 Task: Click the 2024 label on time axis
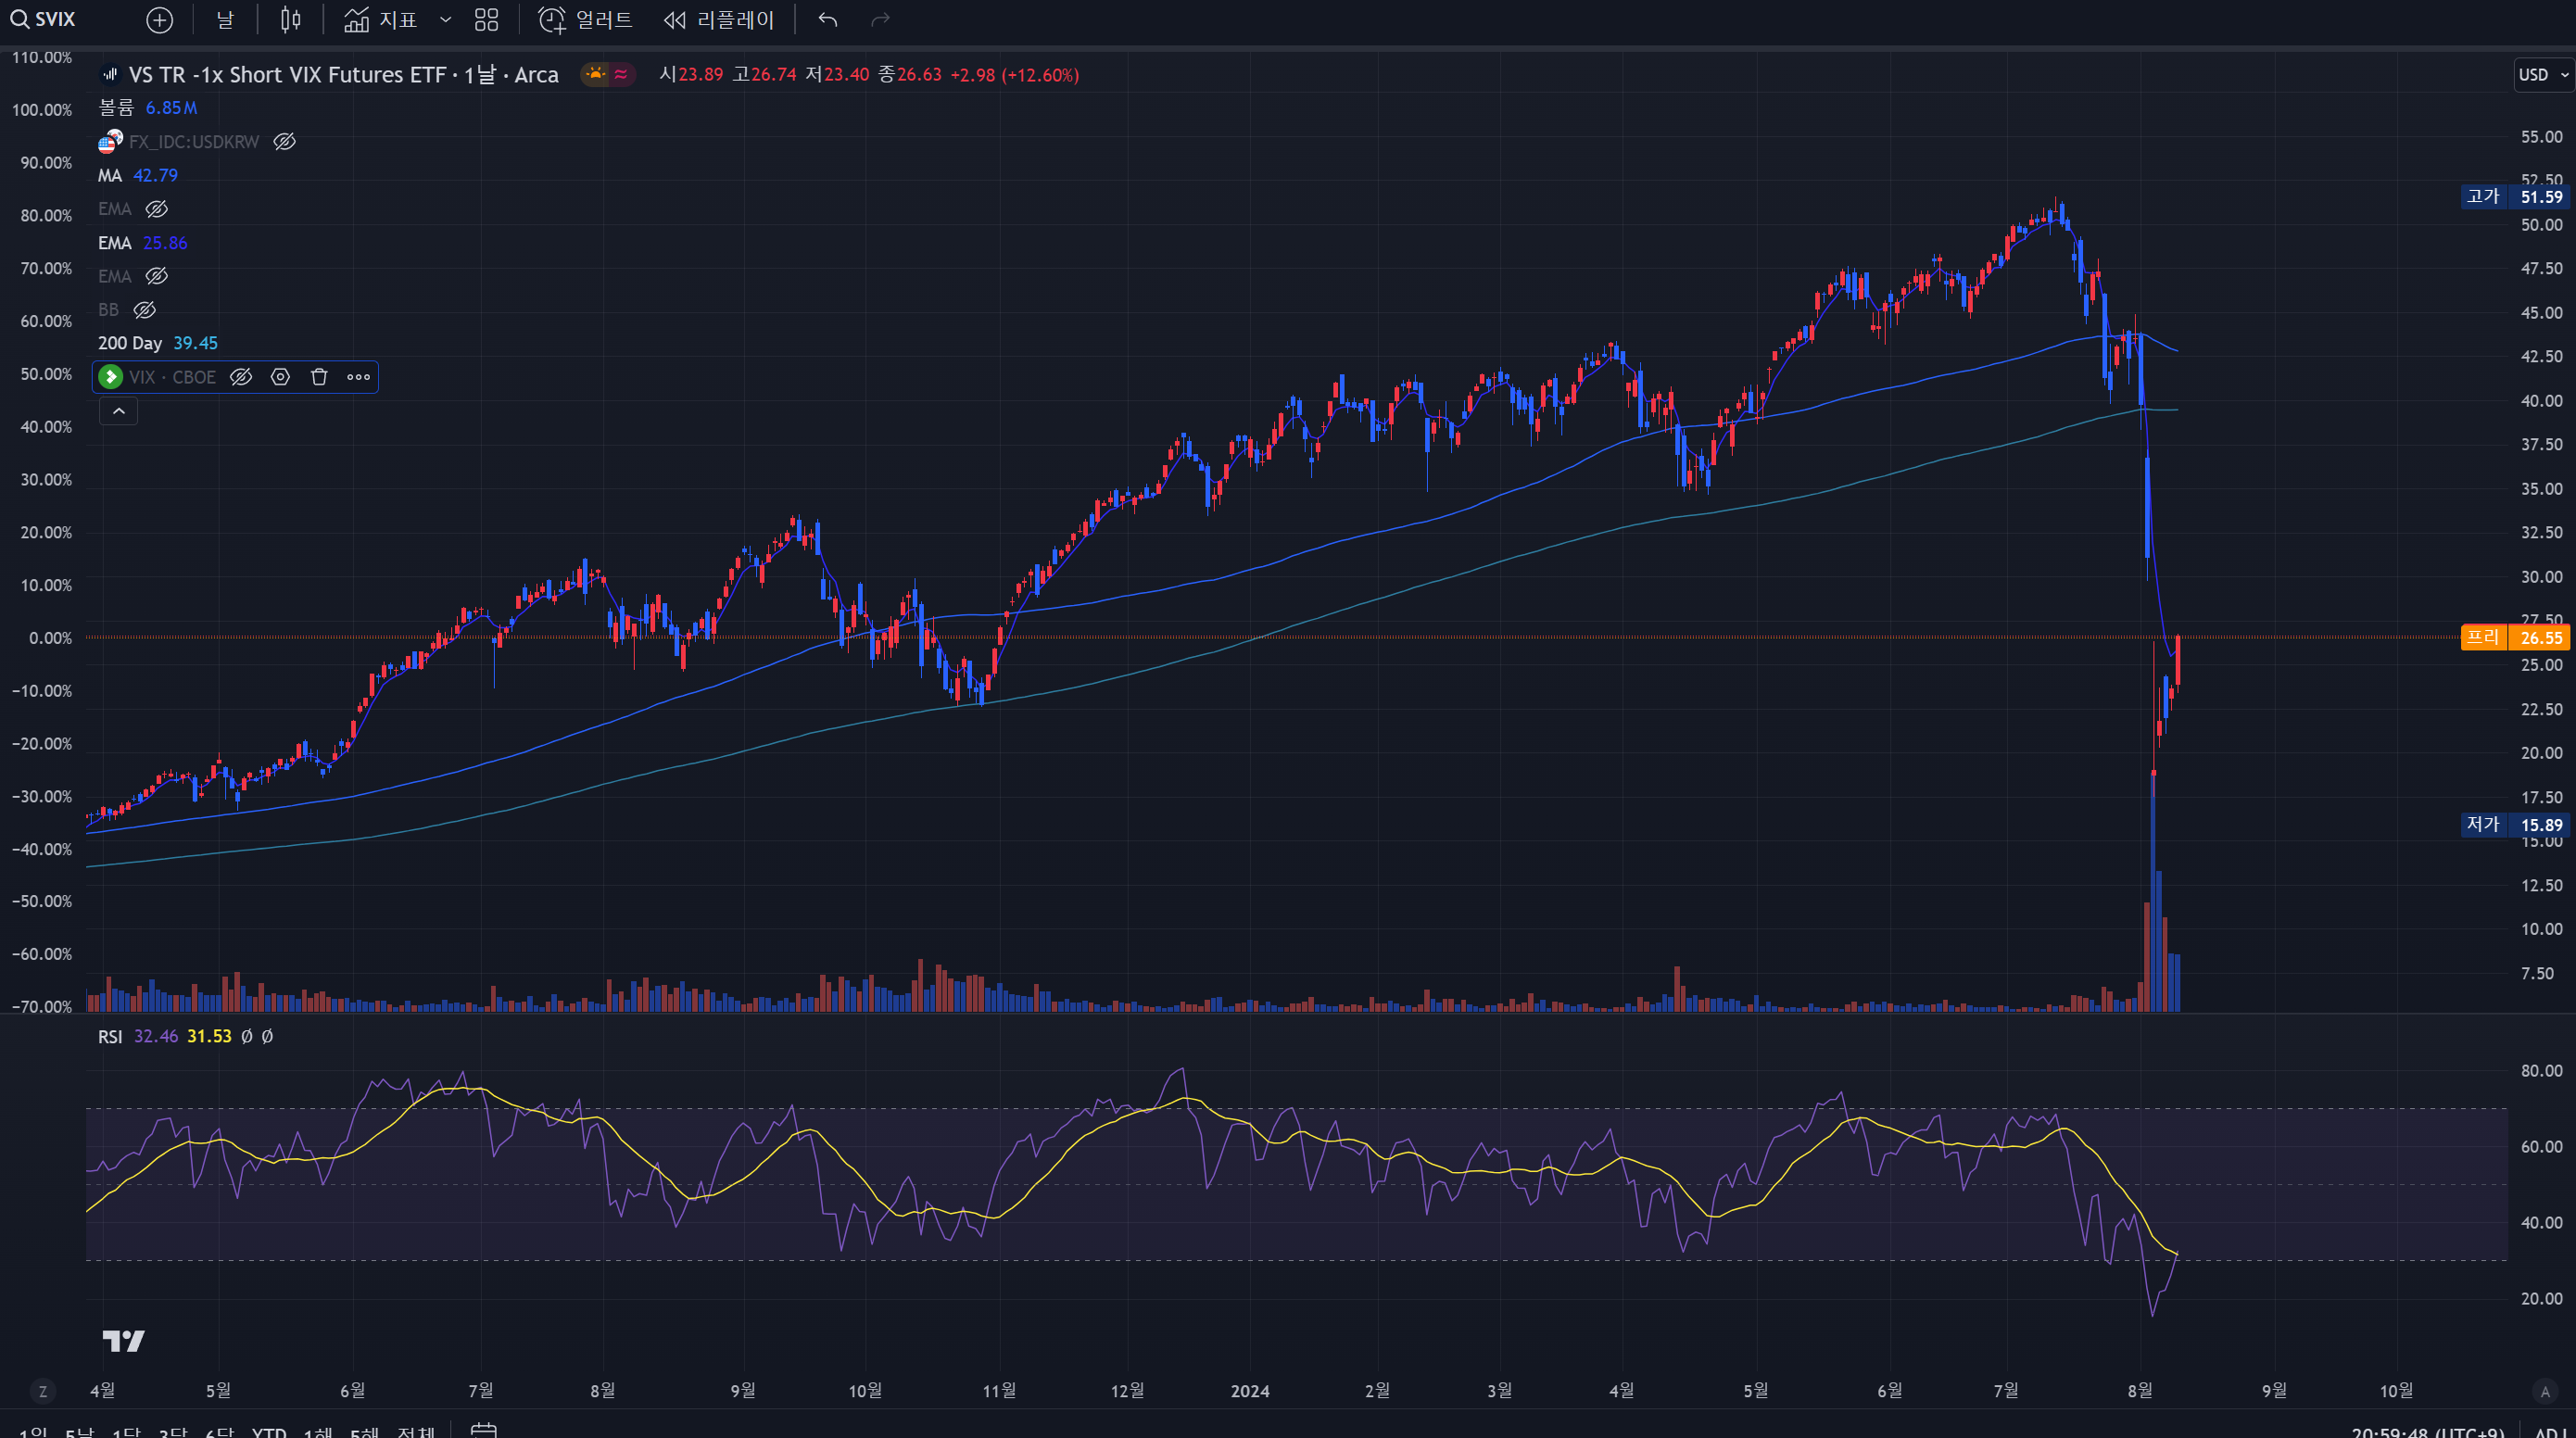coord(1250,1391)
